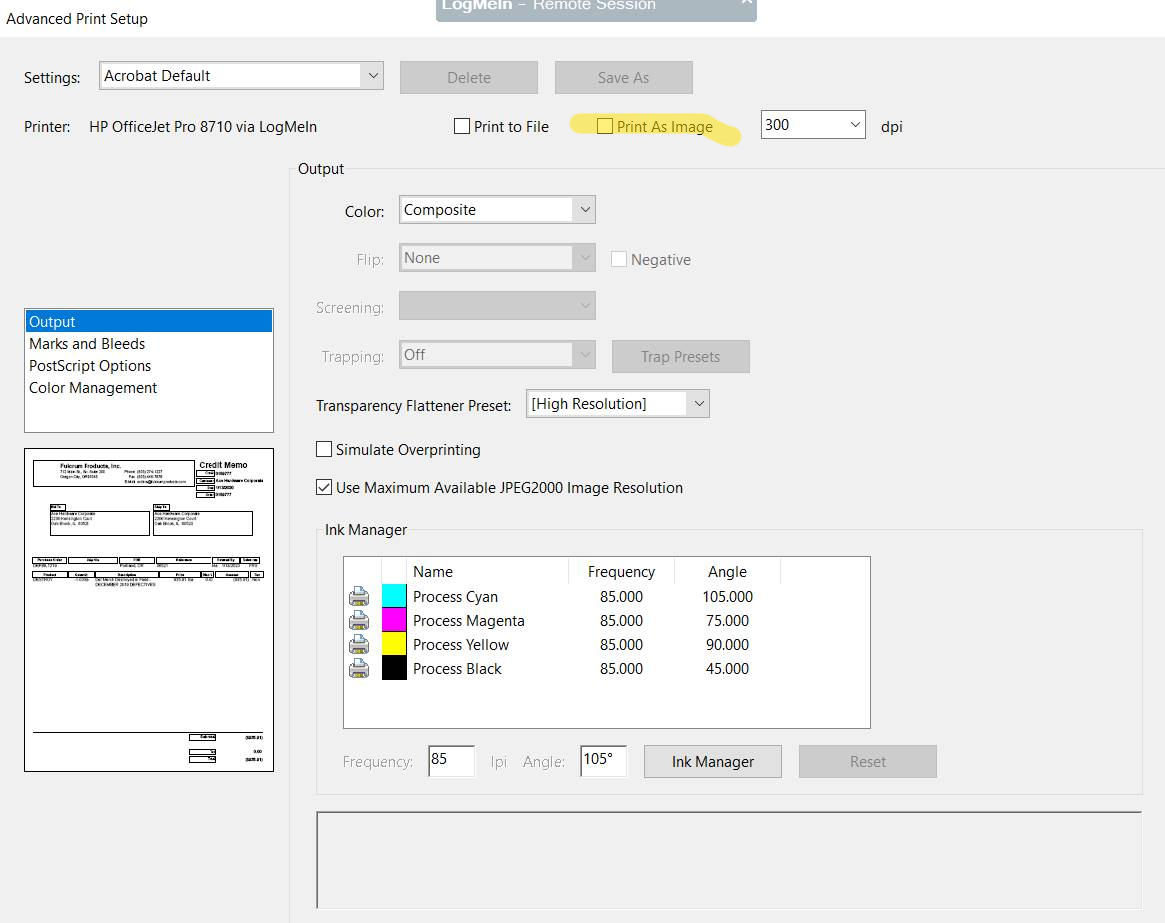The height and width of the screenshot is (923, 1165).
Task: Click the 85.000 frequency value for Process Cyan
Action: pyautogui.click(x=621, y=597)
